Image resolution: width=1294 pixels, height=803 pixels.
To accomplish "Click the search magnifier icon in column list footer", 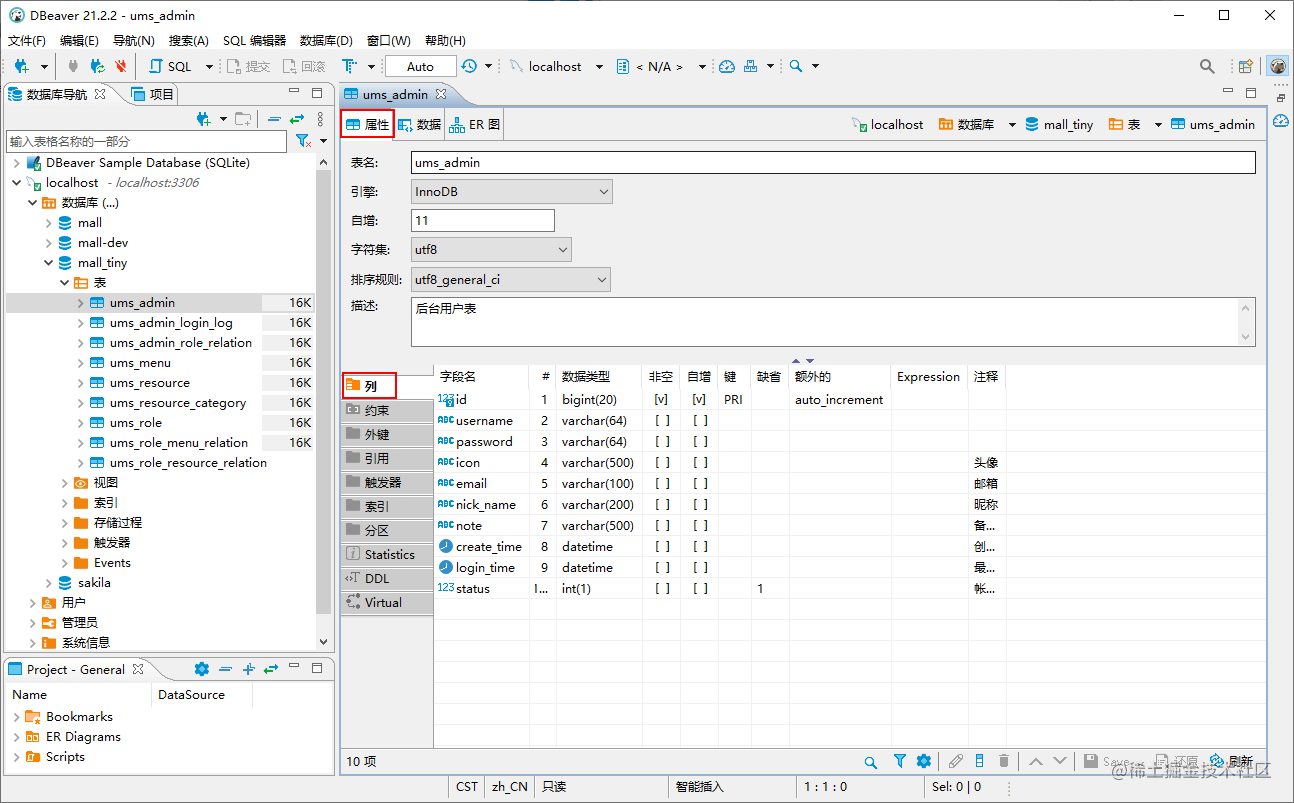I will (x=871, y=762).
